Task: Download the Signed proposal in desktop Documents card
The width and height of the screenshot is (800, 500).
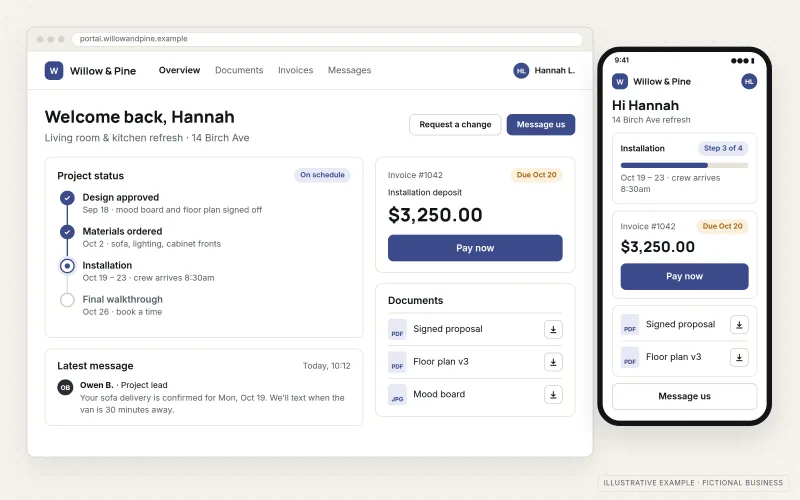Action: (553, 330)
